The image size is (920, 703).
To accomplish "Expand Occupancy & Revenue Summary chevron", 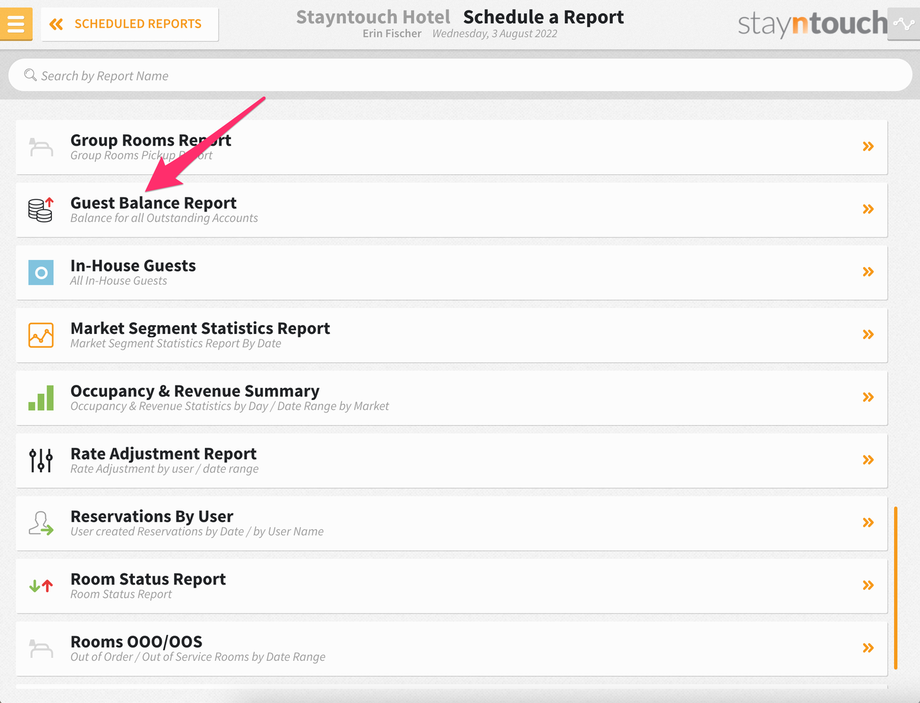I will [x=868, y=397].
